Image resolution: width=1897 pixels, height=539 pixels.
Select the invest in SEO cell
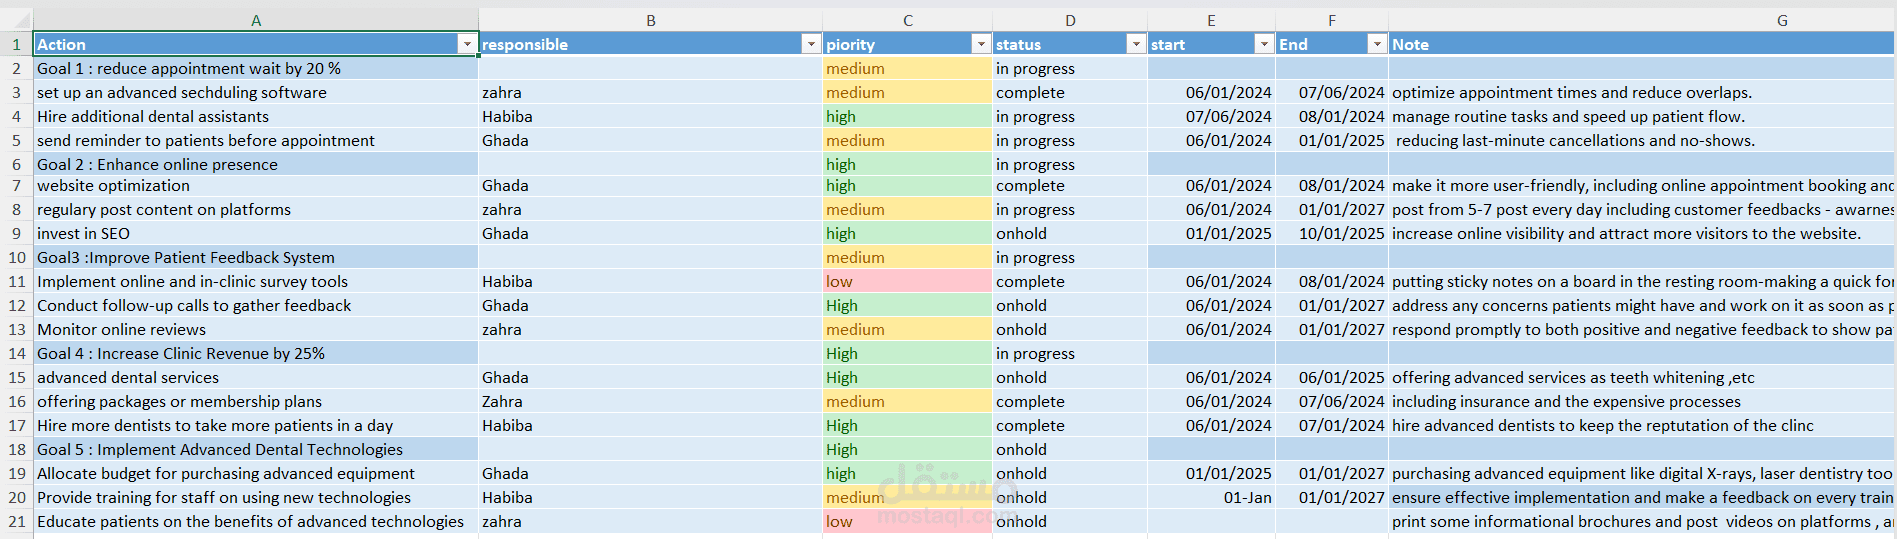(256, 233)
